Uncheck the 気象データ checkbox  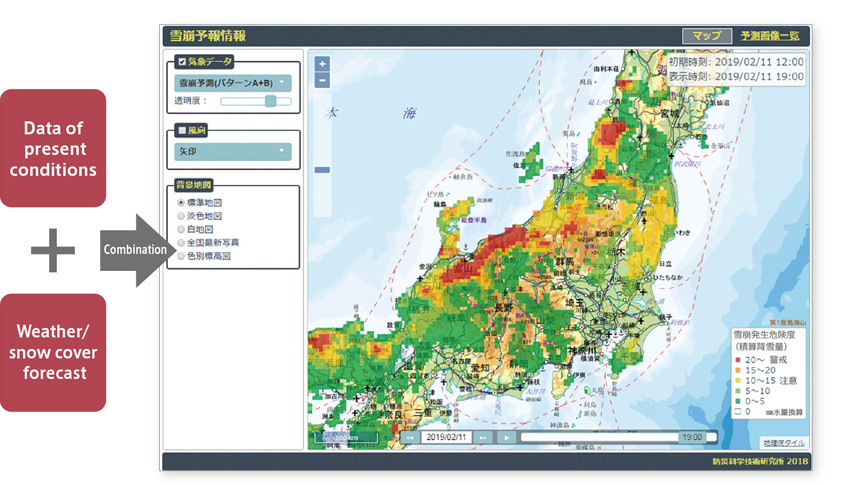pyautogui.click(x=181, y=61)
